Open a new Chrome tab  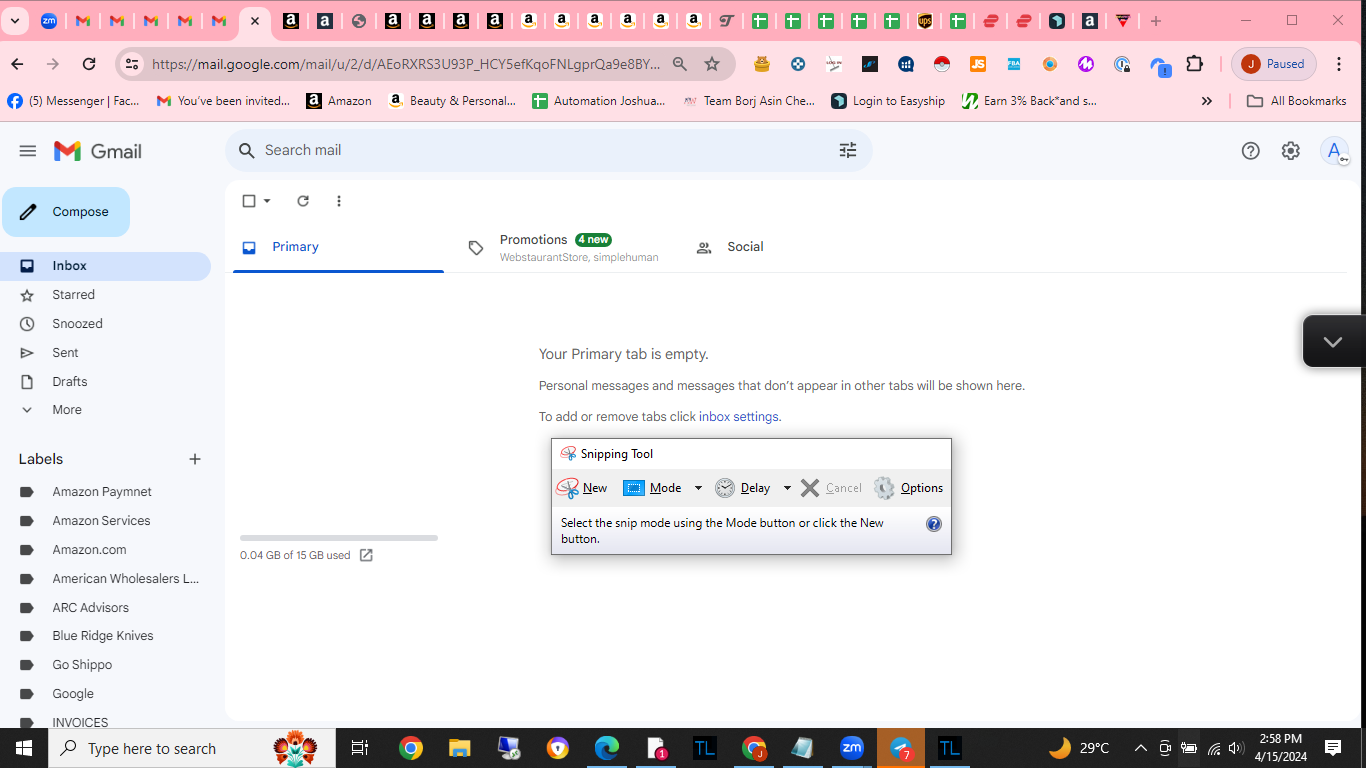(1156, 21)
